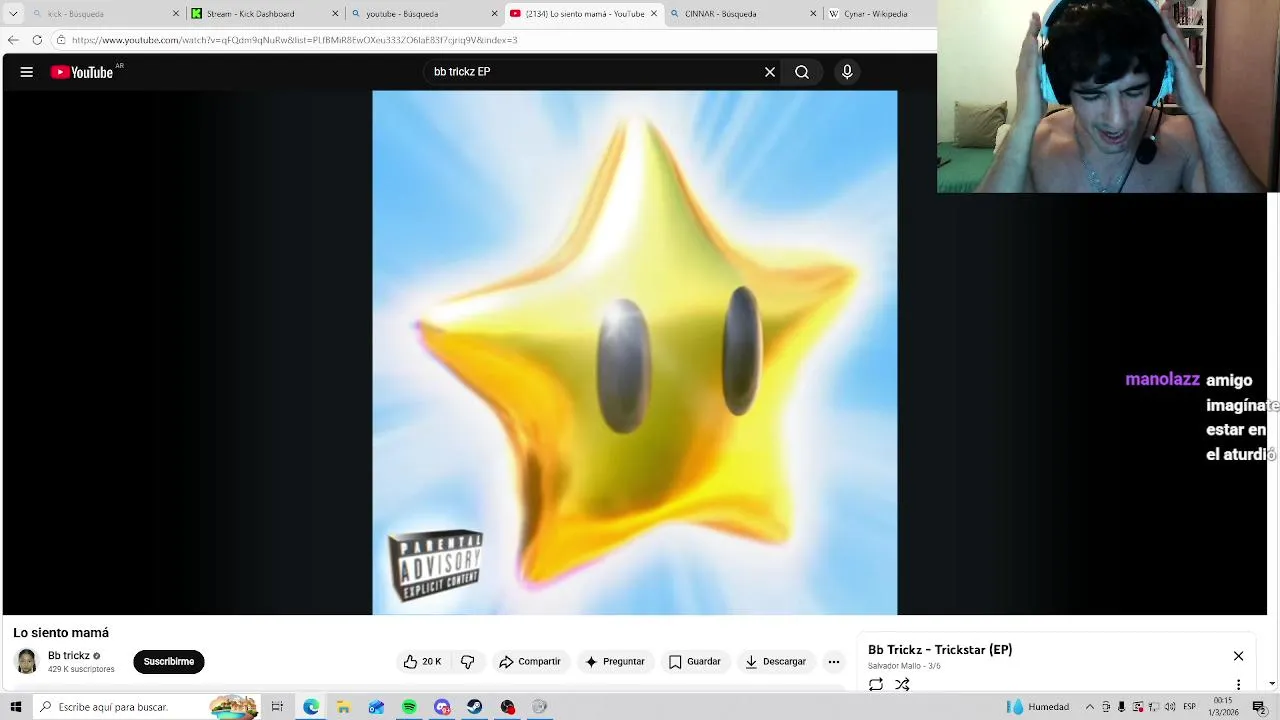Close the Kick Dashboard tab
The height and width of the screenshot is (720, 1280).
click(335, 14)
